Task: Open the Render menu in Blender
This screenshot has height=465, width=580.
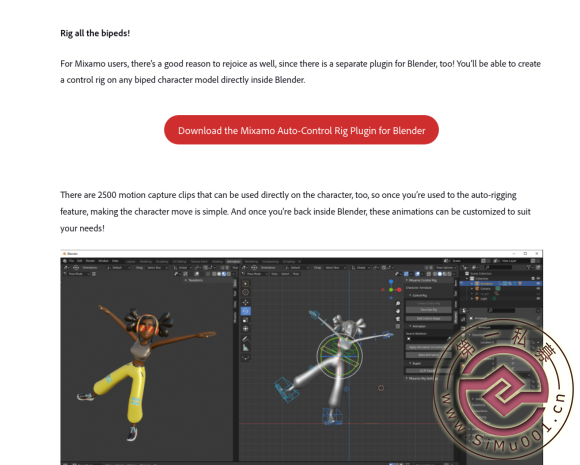Action: click(x=90, y=261)
